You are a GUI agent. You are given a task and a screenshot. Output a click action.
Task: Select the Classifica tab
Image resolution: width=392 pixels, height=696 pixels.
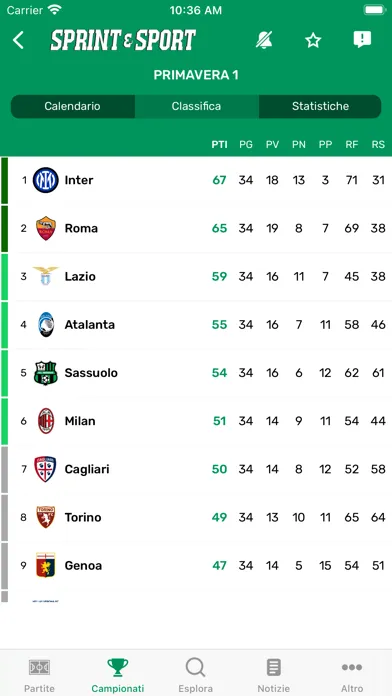pos(196,107)
